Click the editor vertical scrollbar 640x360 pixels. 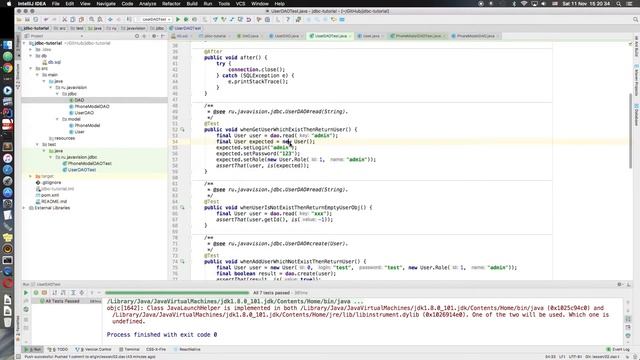631,131
